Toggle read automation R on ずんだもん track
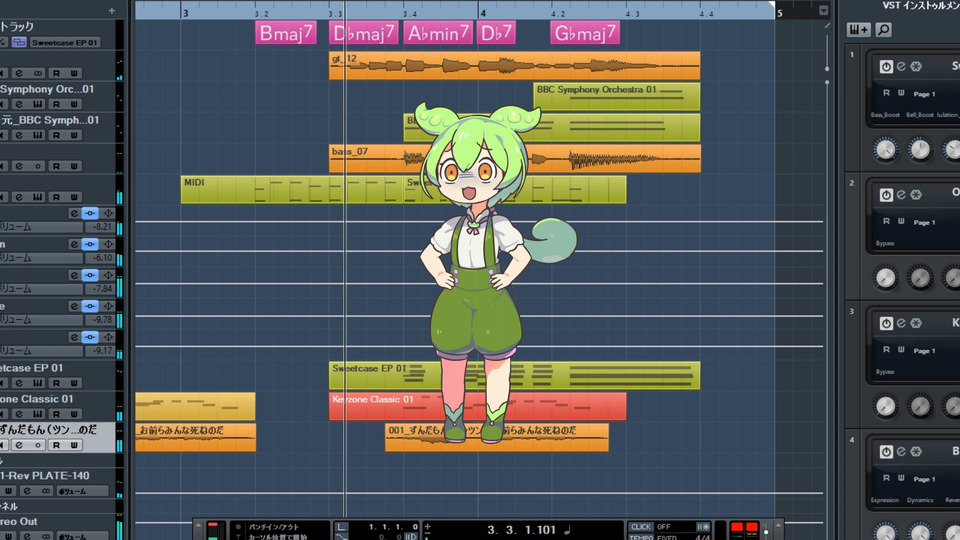 pyautogui.click(x=56, y=445)
